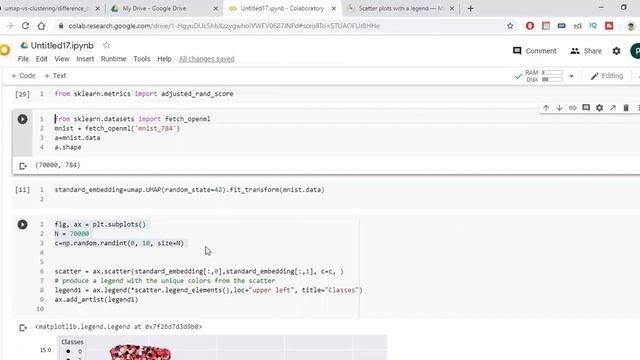Open the Google account avatar in Colab
This screenshot has width=640, height=360.
click(636, 51)
